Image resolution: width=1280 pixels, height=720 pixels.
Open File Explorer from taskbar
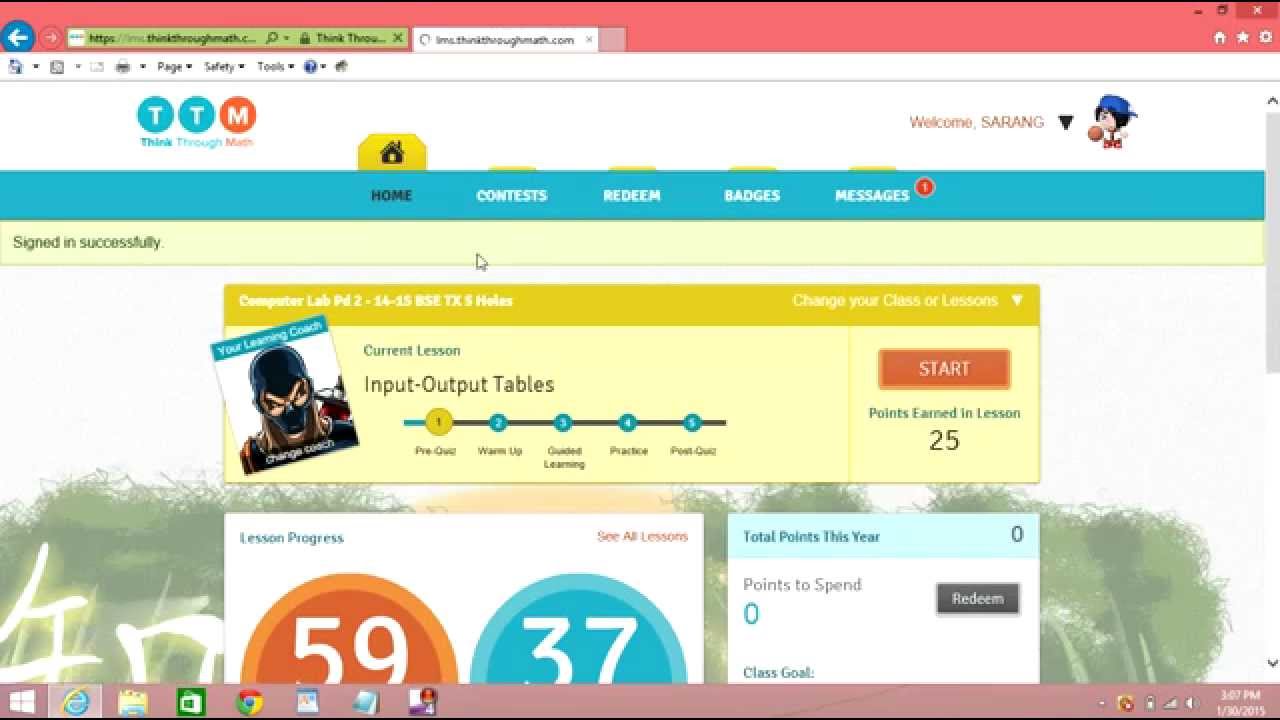tap(133, 702)
